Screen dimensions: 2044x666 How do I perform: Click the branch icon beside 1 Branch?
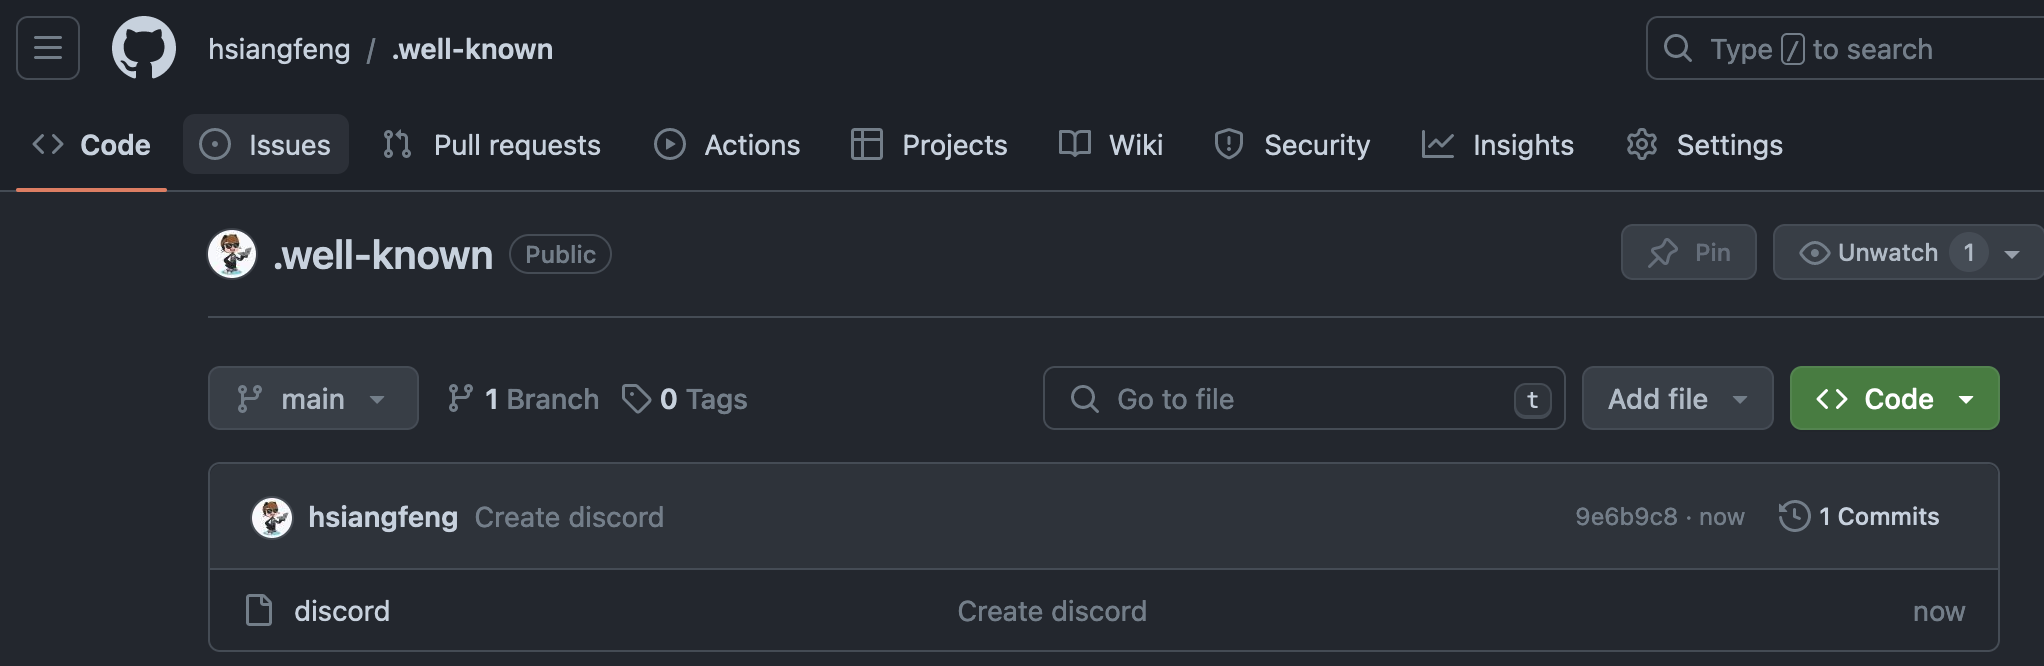point(460,399)
